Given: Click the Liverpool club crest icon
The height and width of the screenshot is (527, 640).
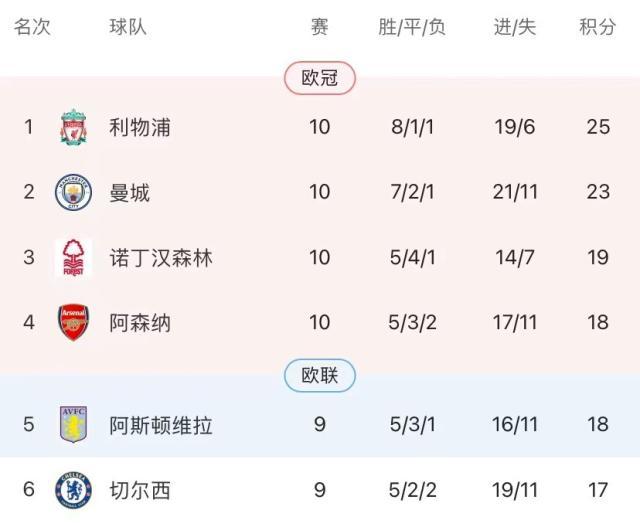Looking at the screenshot, I should (x=72, y=127).
